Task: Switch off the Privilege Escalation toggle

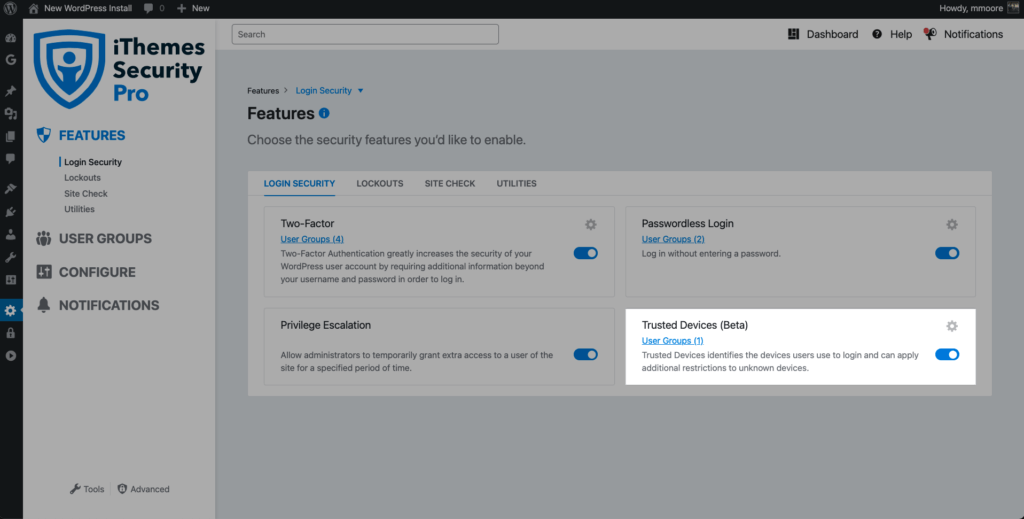Action: point(586,354)
